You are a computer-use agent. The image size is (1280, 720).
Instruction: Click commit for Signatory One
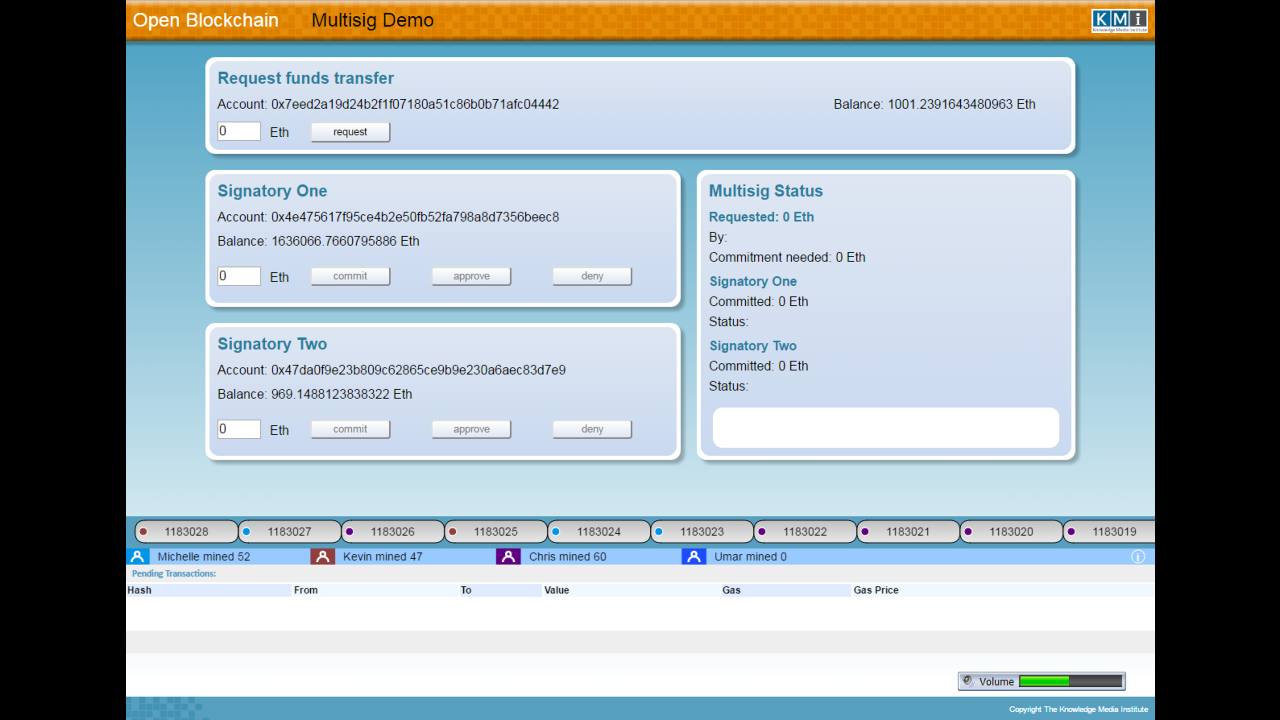(x=350, y=276)
